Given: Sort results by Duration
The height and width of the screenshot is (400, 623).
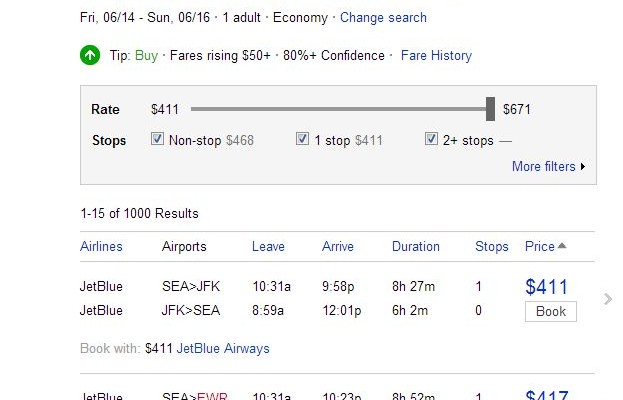Looking at the screenshot, I should pyautogui.click(x=415, y=247).
